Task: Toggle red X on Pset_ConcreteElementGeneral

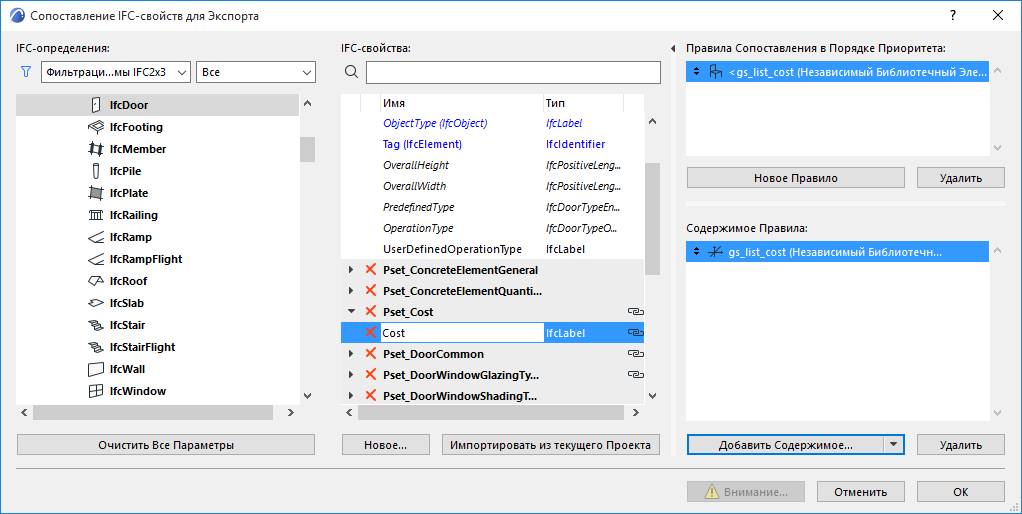Action: click(371, 270)
